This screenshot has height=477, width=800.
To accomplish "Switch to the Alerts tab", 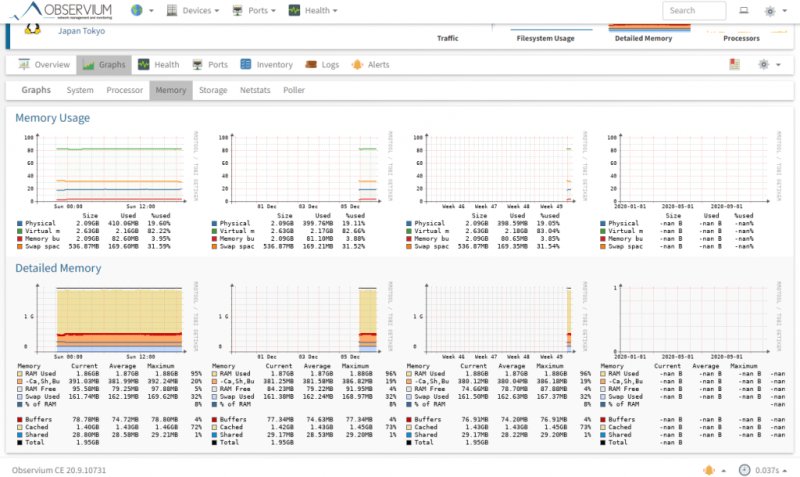I will pyautogui.click(x=370, y=65).
